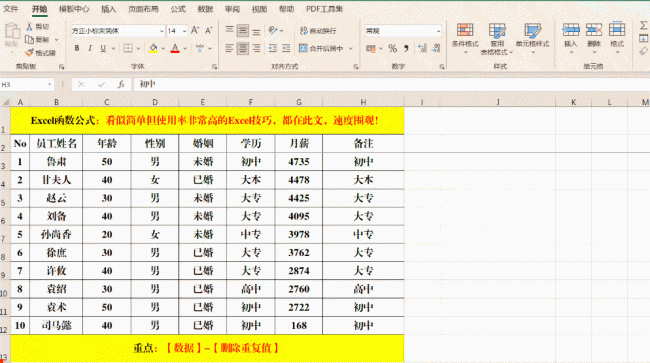
Task: Click the Increase Indent icon
Action: tap(286, 48)
